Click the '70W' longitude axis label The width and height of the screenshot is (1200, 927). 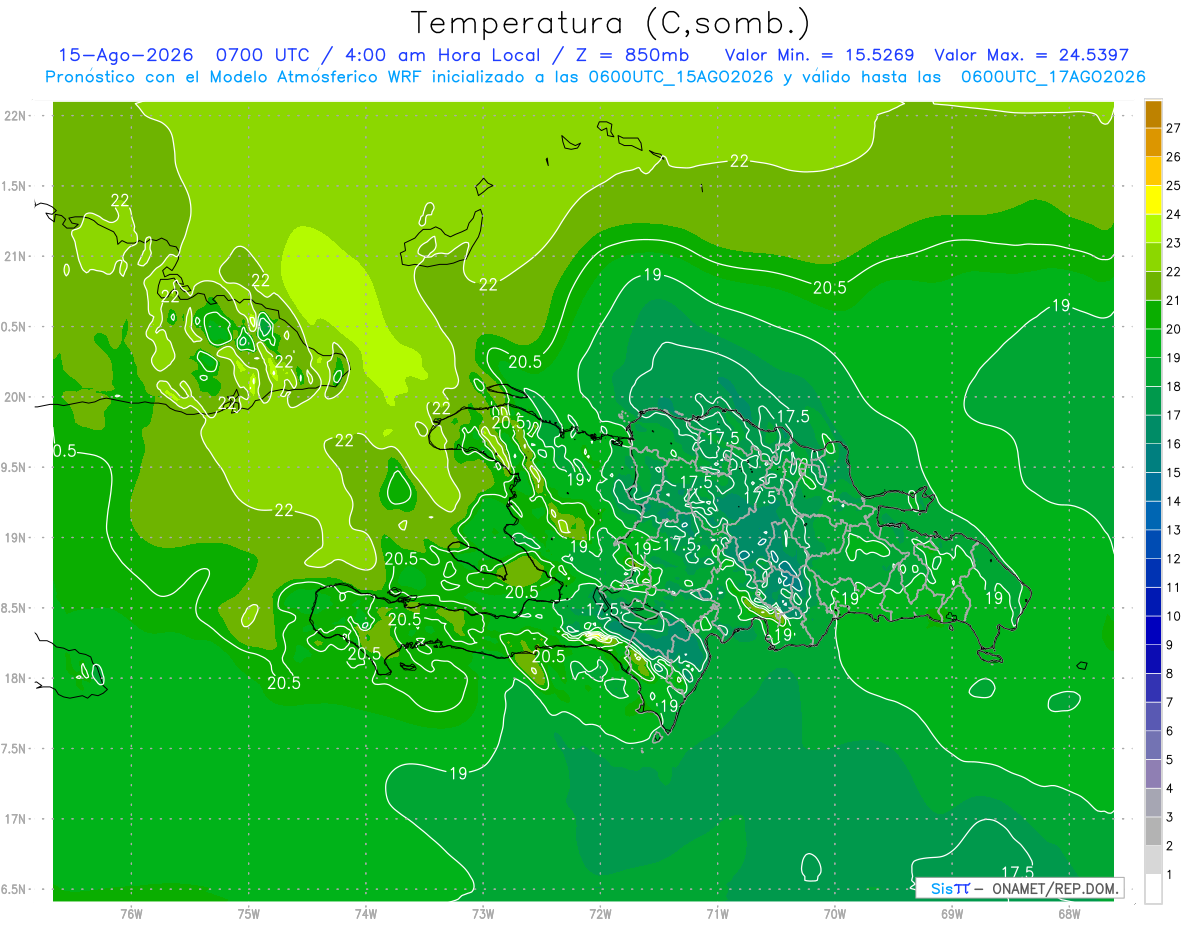tap(835, 914)
